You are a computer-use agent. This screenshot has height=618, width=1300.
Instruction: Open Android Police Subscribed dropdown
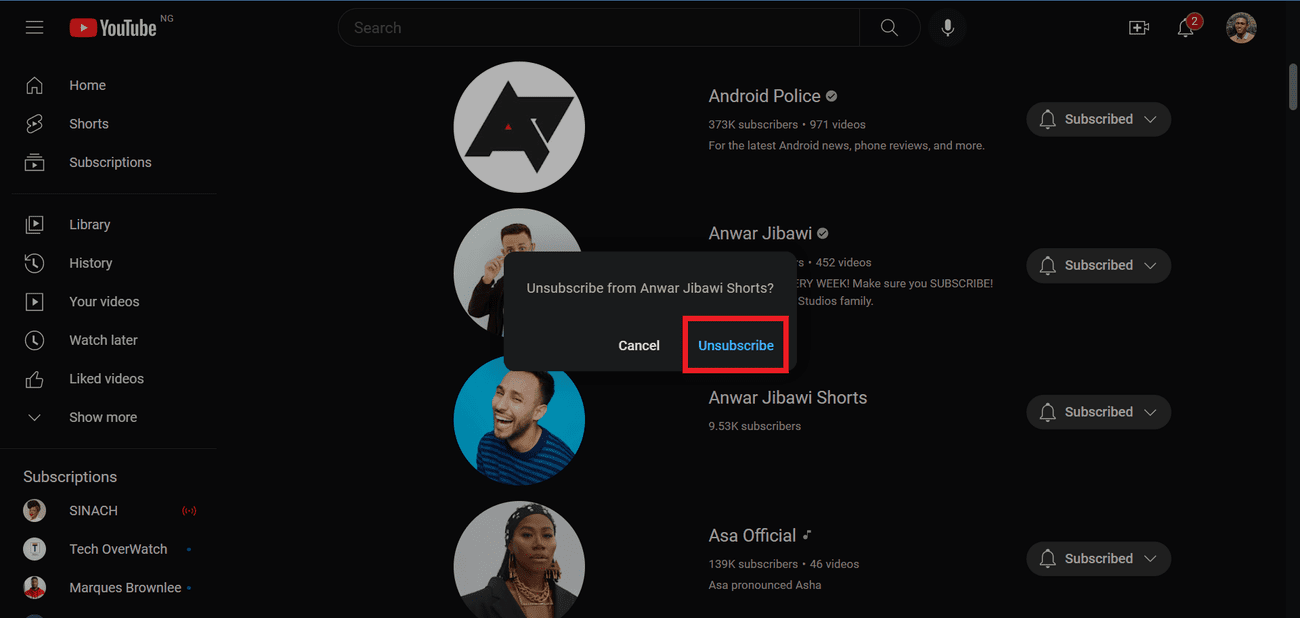tap(1098, 119)
